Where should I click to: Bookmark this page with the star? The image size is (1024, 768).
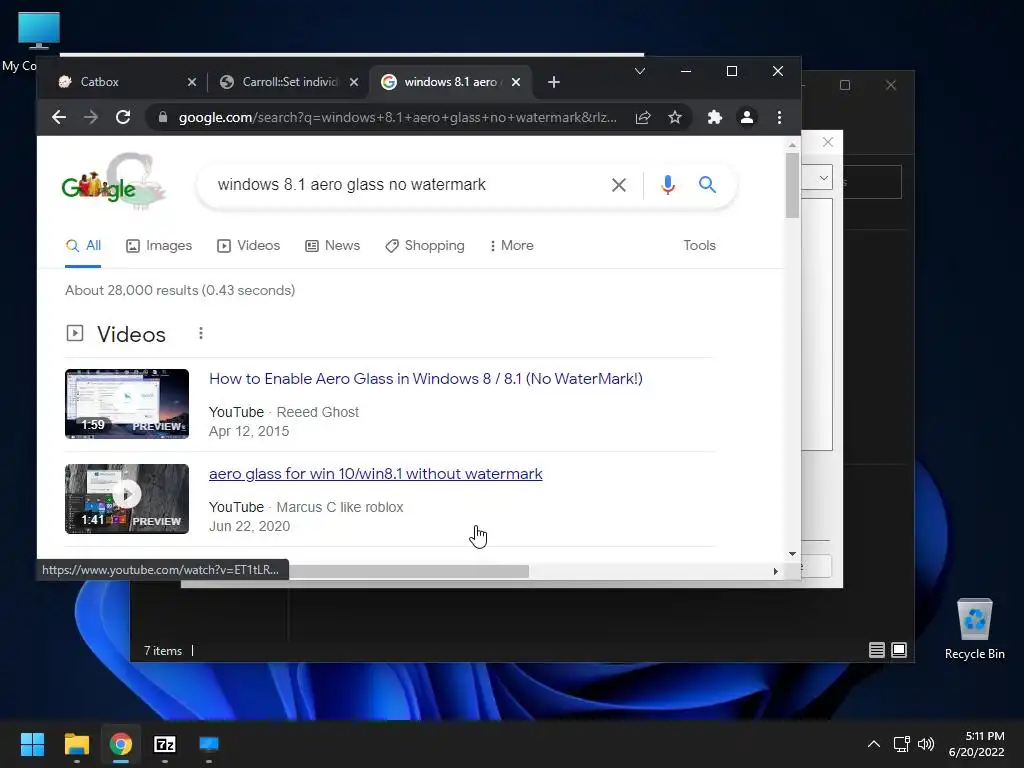click(675, 117)
